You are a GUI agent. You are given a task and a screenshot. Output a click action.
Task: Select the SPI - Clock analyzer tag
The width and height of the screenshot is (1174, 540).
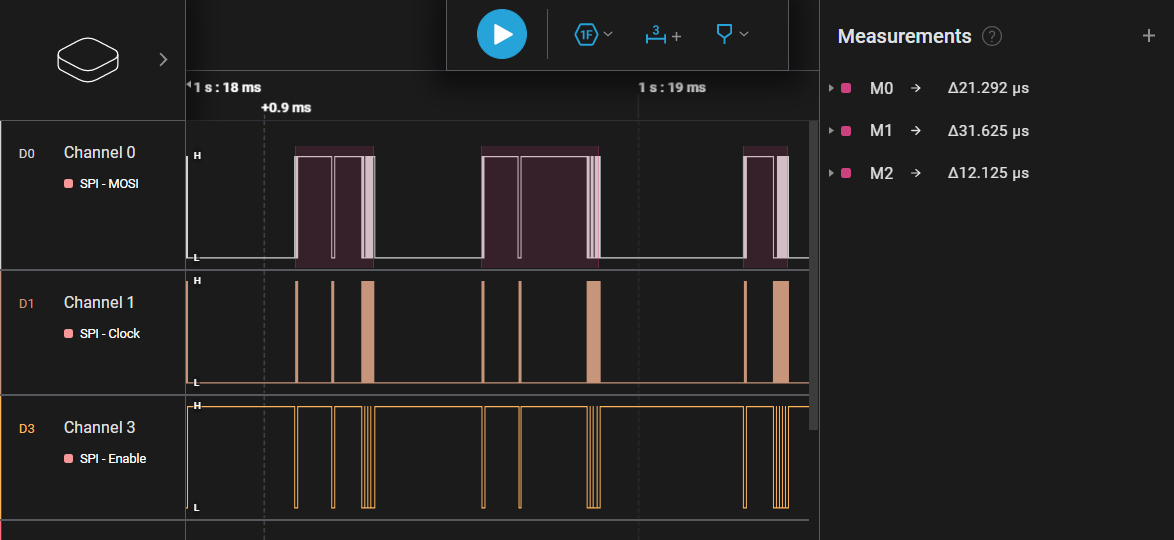pos(102,333)
